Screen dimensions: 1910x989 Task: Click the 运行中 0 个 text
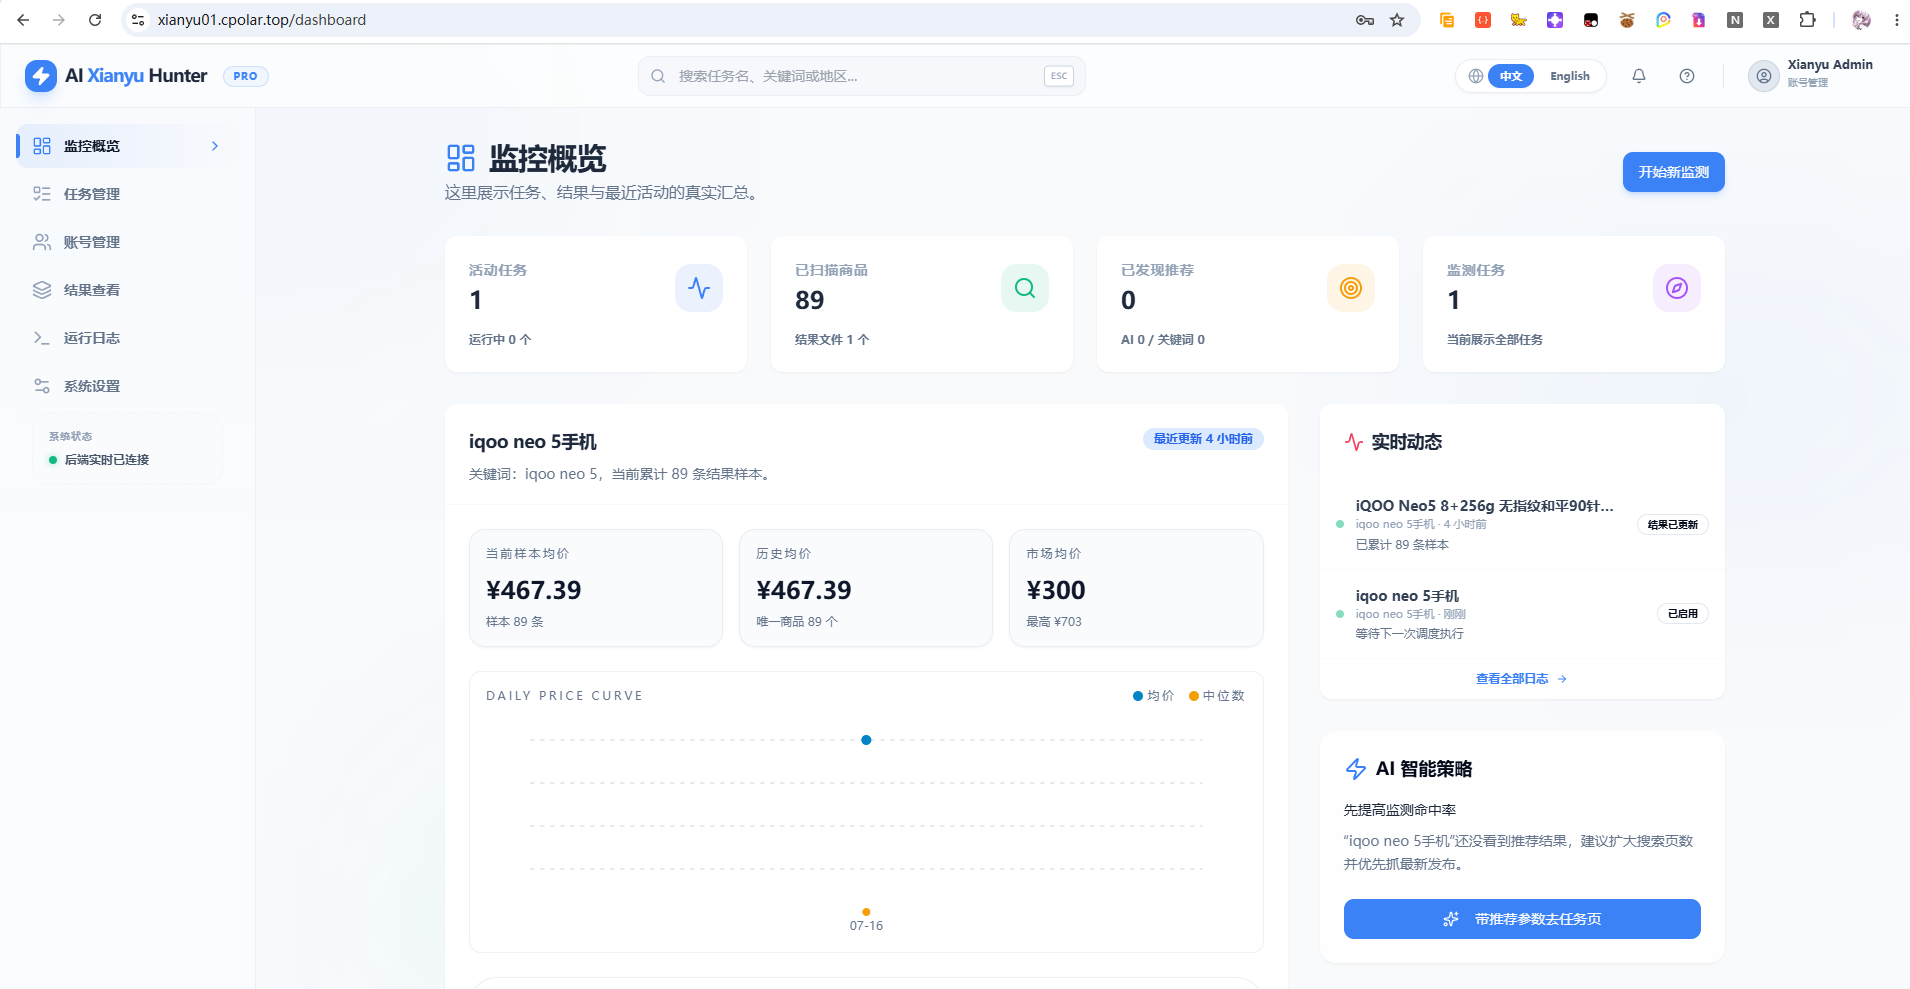pyautogui.click(x=500, y=340)
